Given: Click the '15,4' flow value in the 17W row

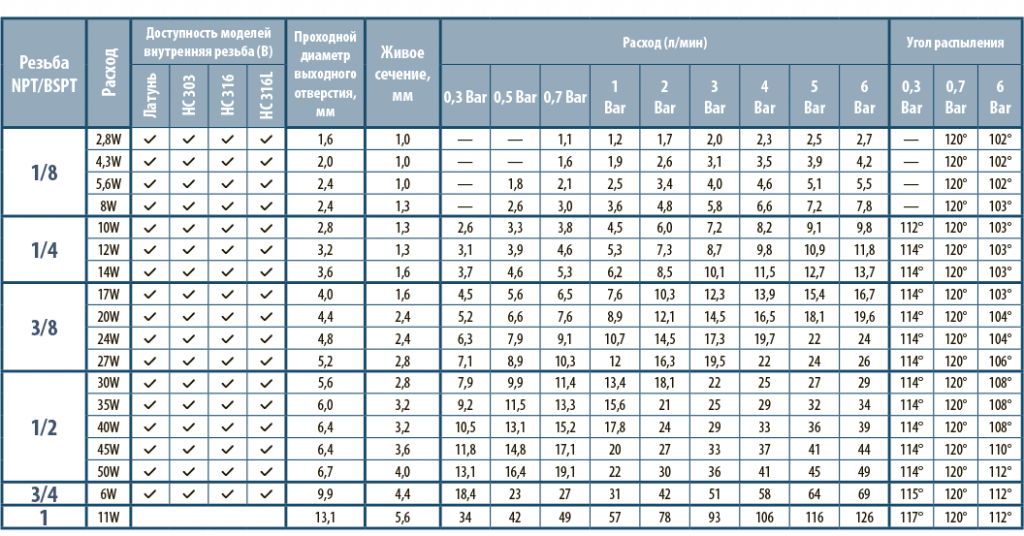Looking at the screenshot, I should coord(814,294).
